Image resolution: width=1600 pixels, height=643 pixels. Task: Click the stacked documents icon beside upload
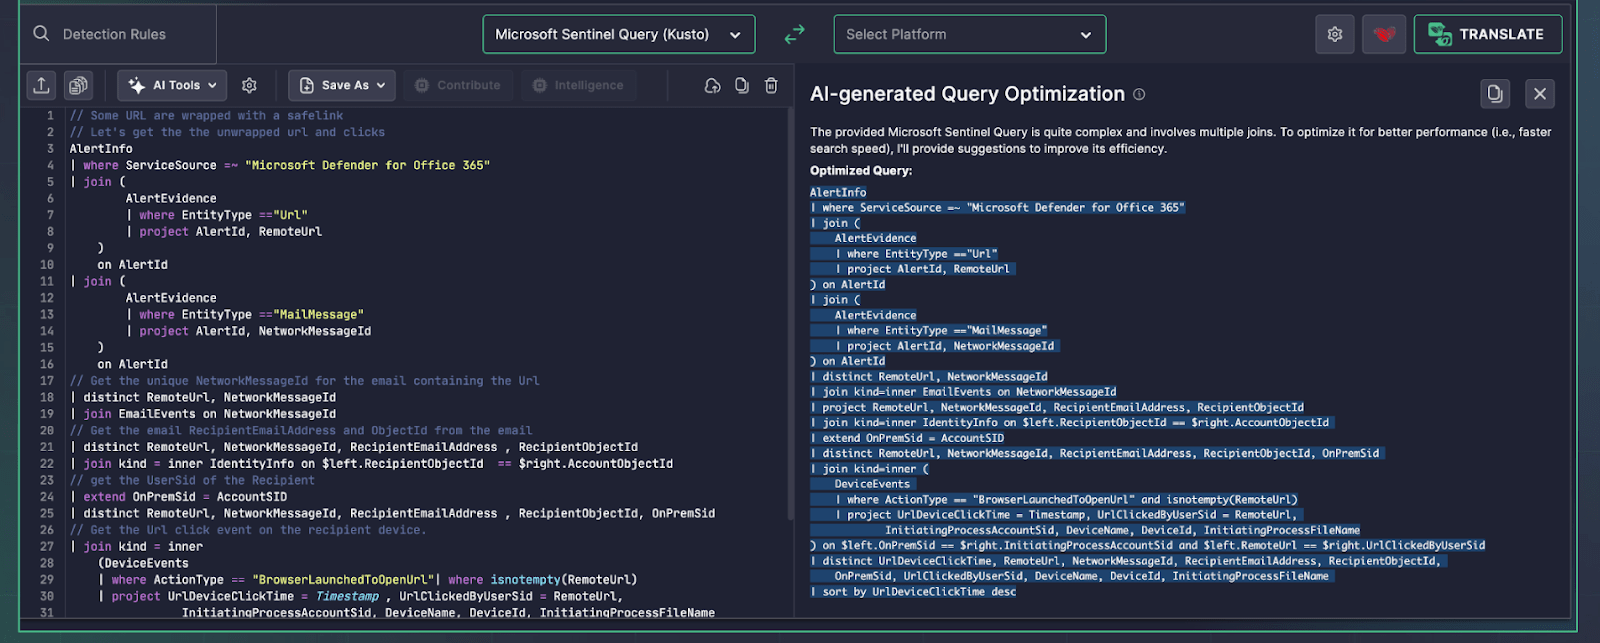[78, 85]
